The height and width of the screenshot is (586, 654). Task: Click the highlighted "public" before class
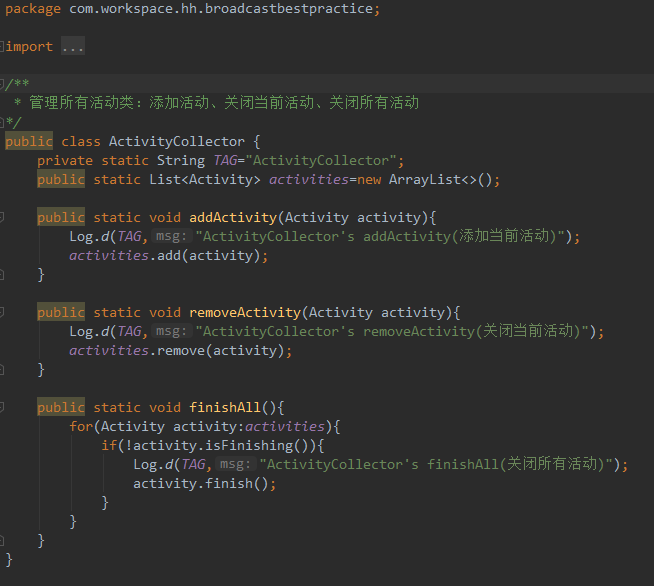pos(29,141)
